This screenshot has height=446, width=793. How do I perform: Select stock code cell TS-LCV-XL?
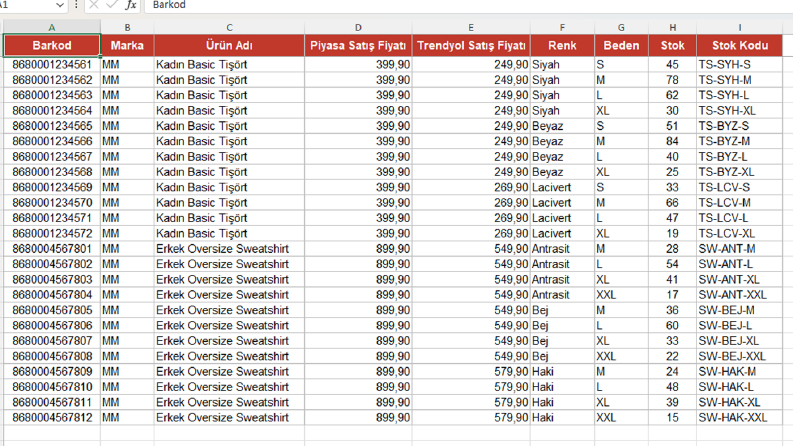739,234
